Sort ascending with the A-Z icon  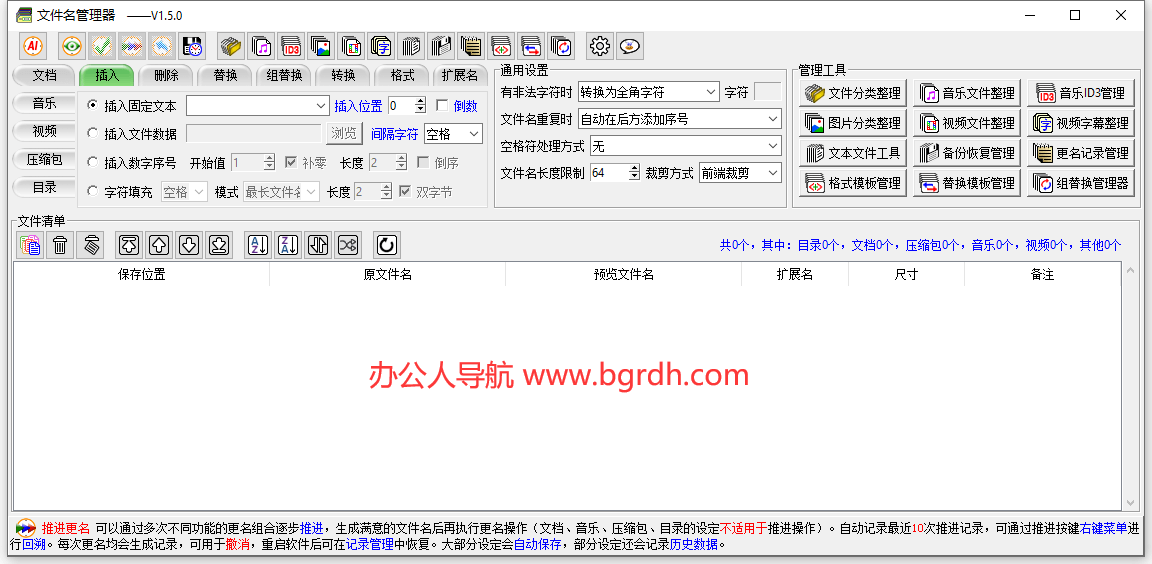click(x=258, y=245)
